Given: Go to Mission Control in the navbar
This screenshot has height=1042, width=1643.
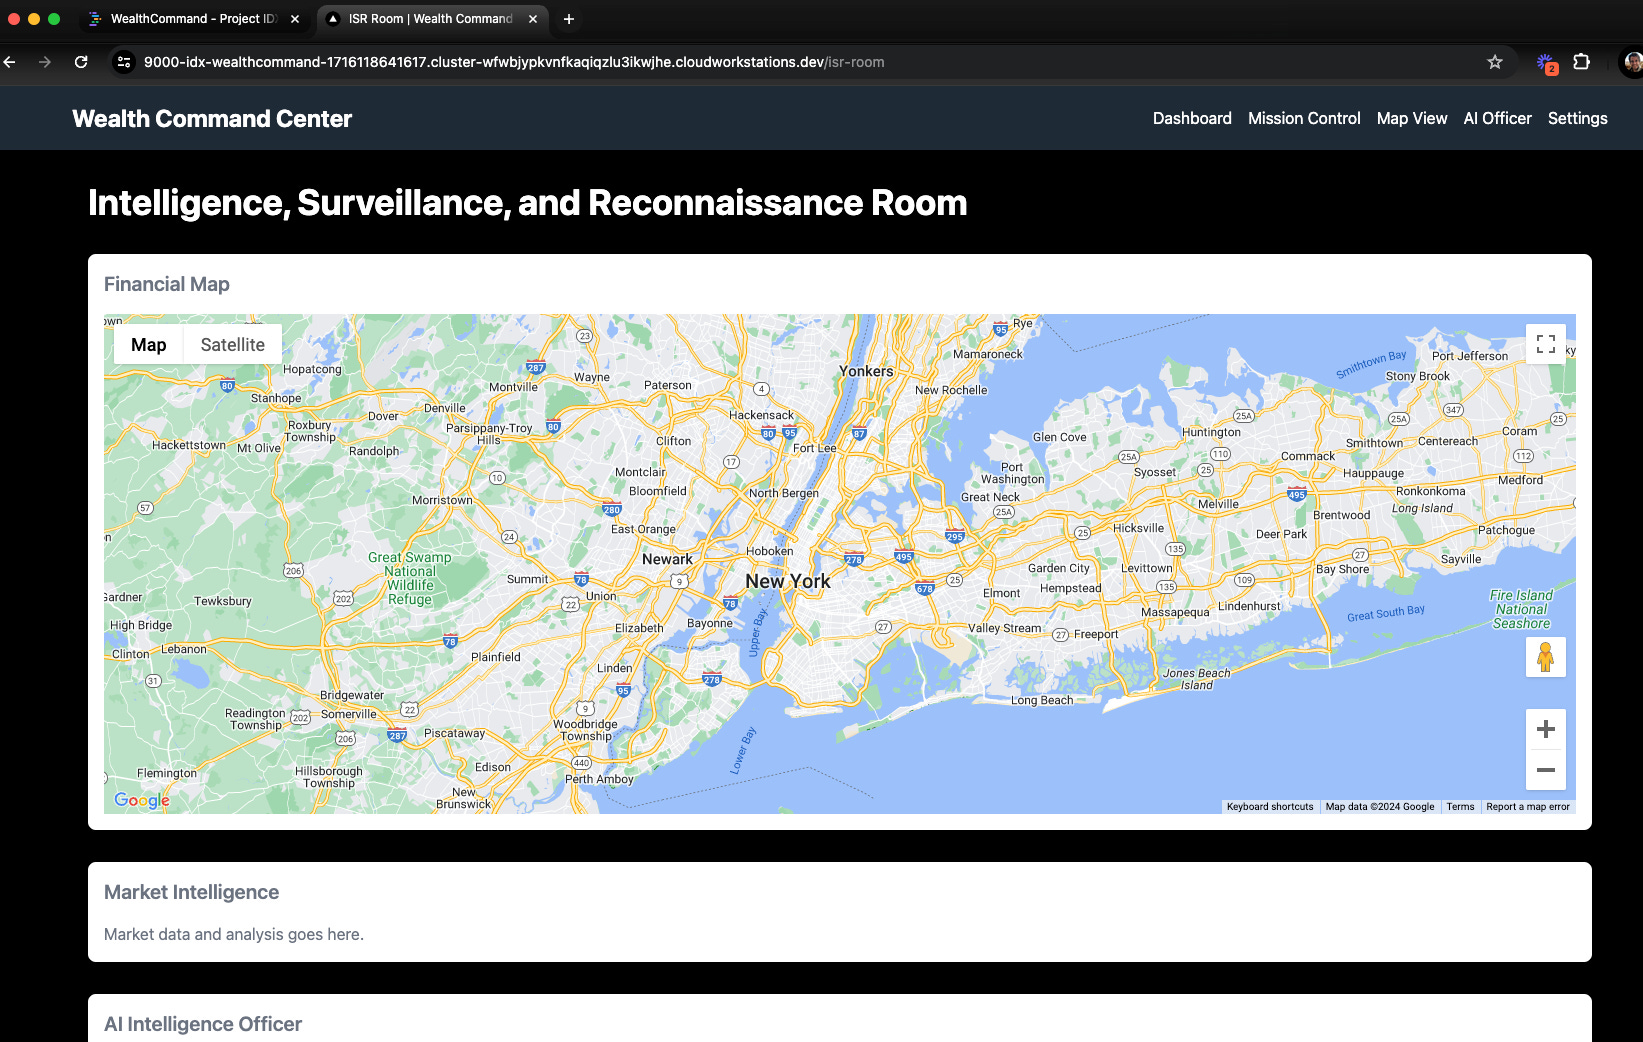Looking at the screenshot, I should 1304,118.
